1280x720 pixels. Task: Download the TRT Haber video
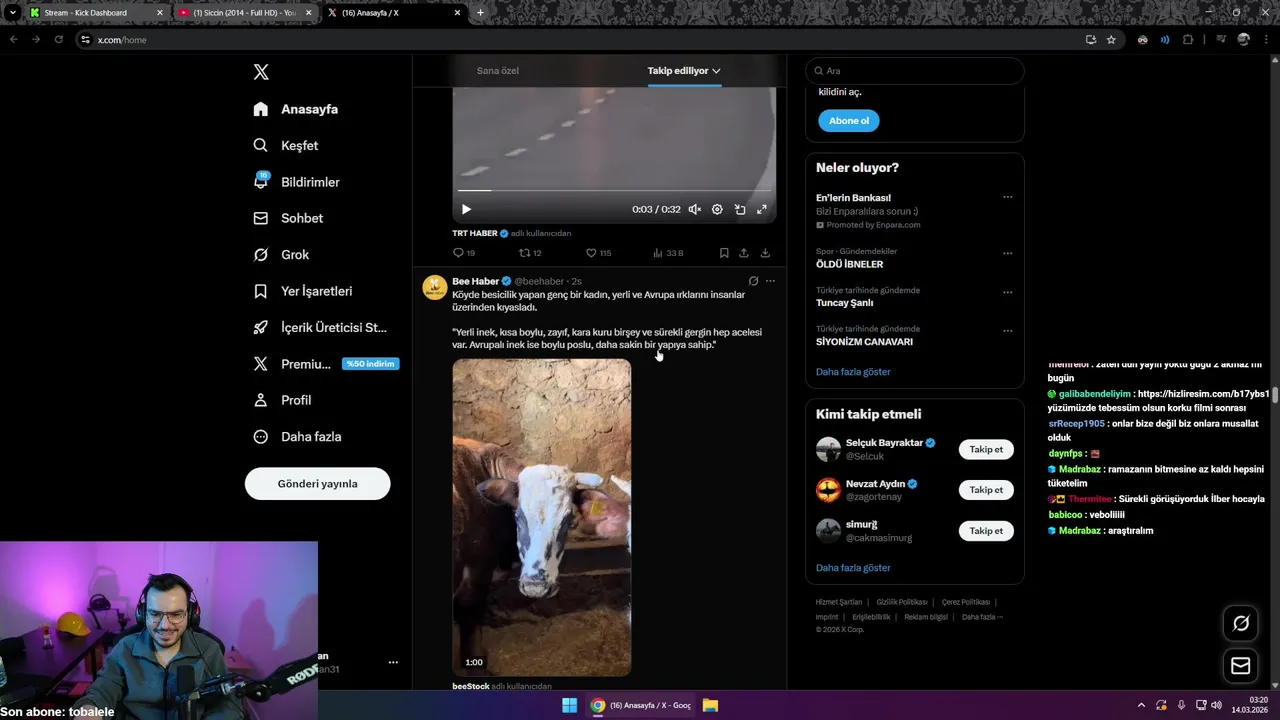click(765, 253)
